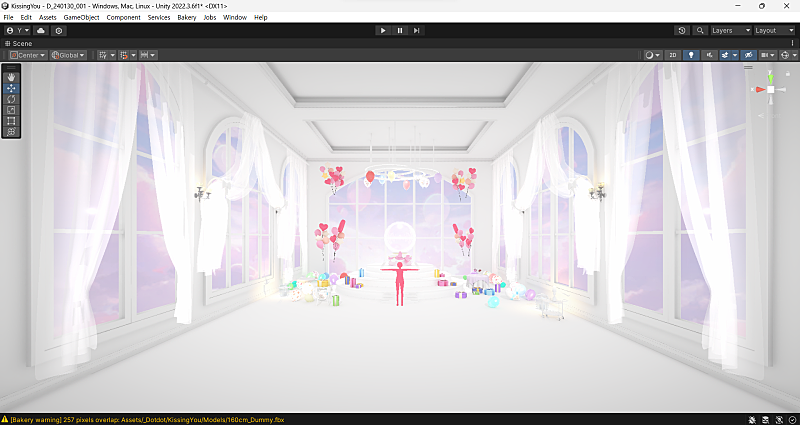Open the GameObject menu
This screenshot has height=425, width=800.
tap(81, 18)
